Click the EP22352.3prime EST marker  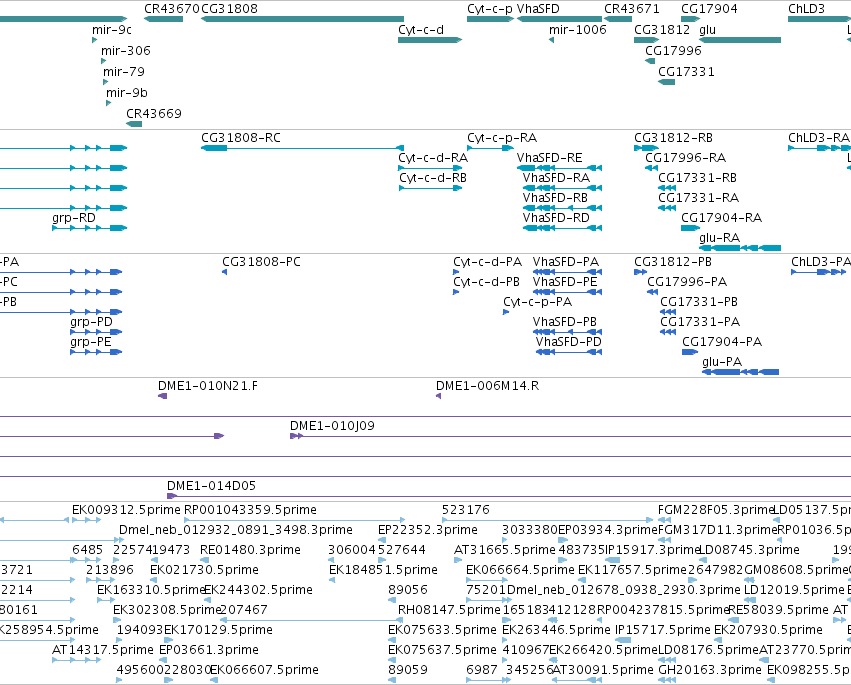382,540
